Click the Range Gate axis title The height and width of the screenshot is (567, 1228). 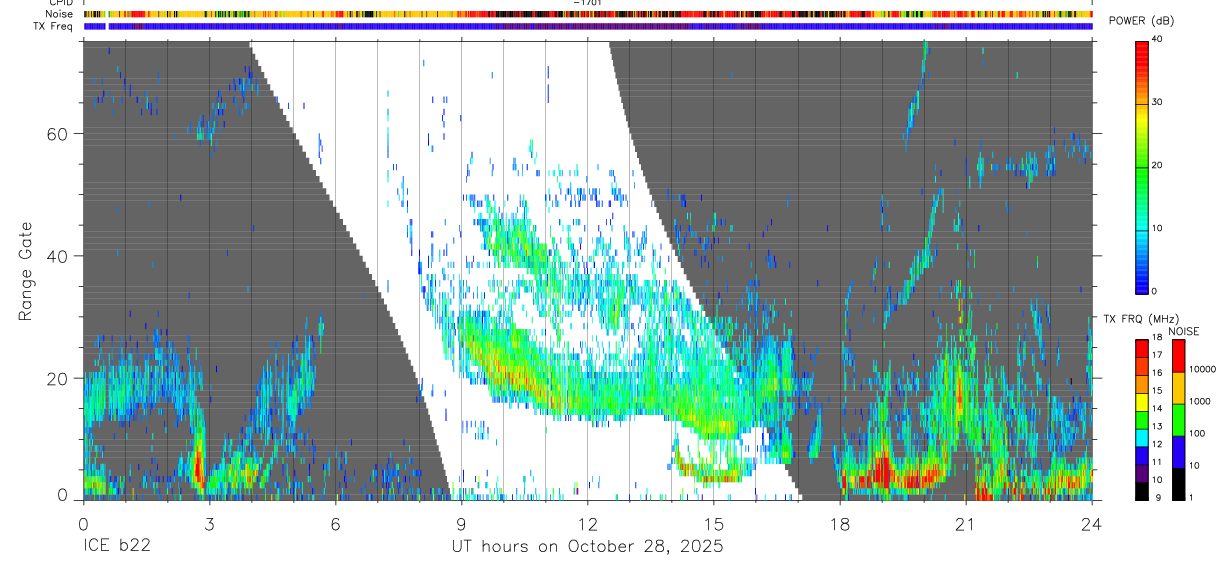(x=24, y=271)
